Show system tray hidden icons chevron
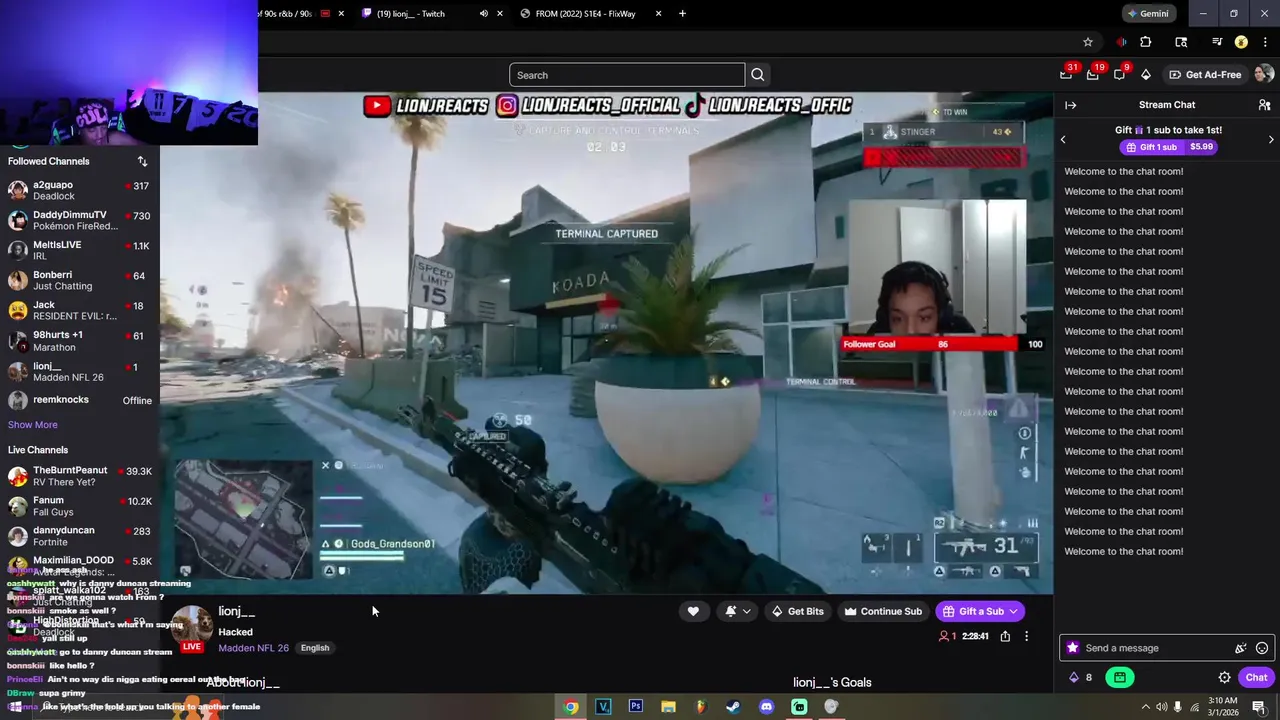The width and height of the screenshot is (1280, 720). click(x=1146, y=706)
